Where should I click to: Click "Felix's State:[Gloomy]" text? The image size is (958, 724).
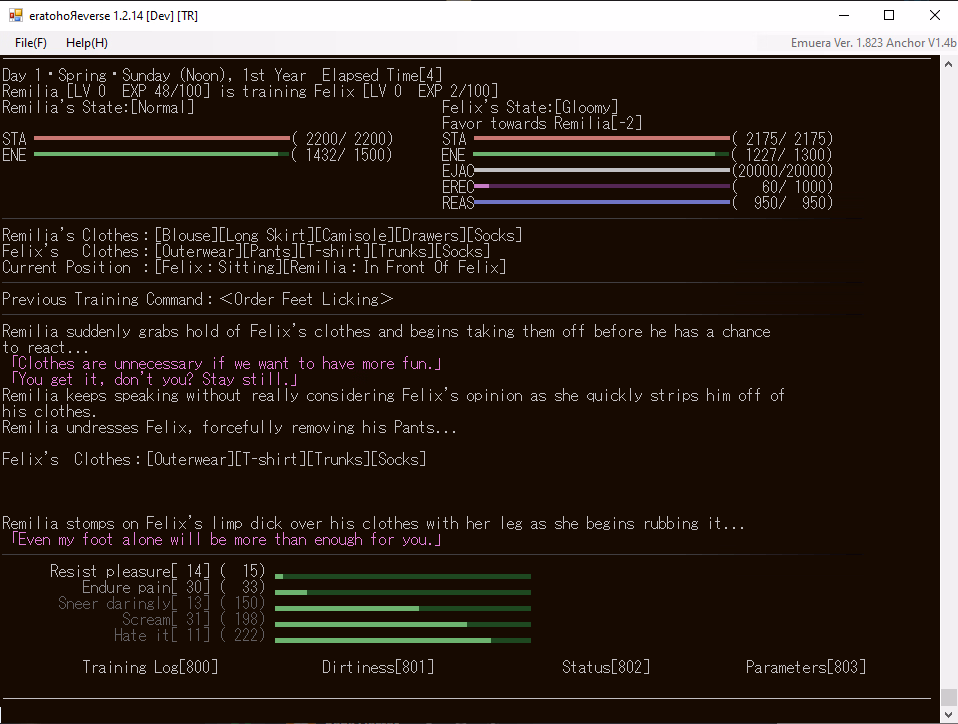[530, 108]
